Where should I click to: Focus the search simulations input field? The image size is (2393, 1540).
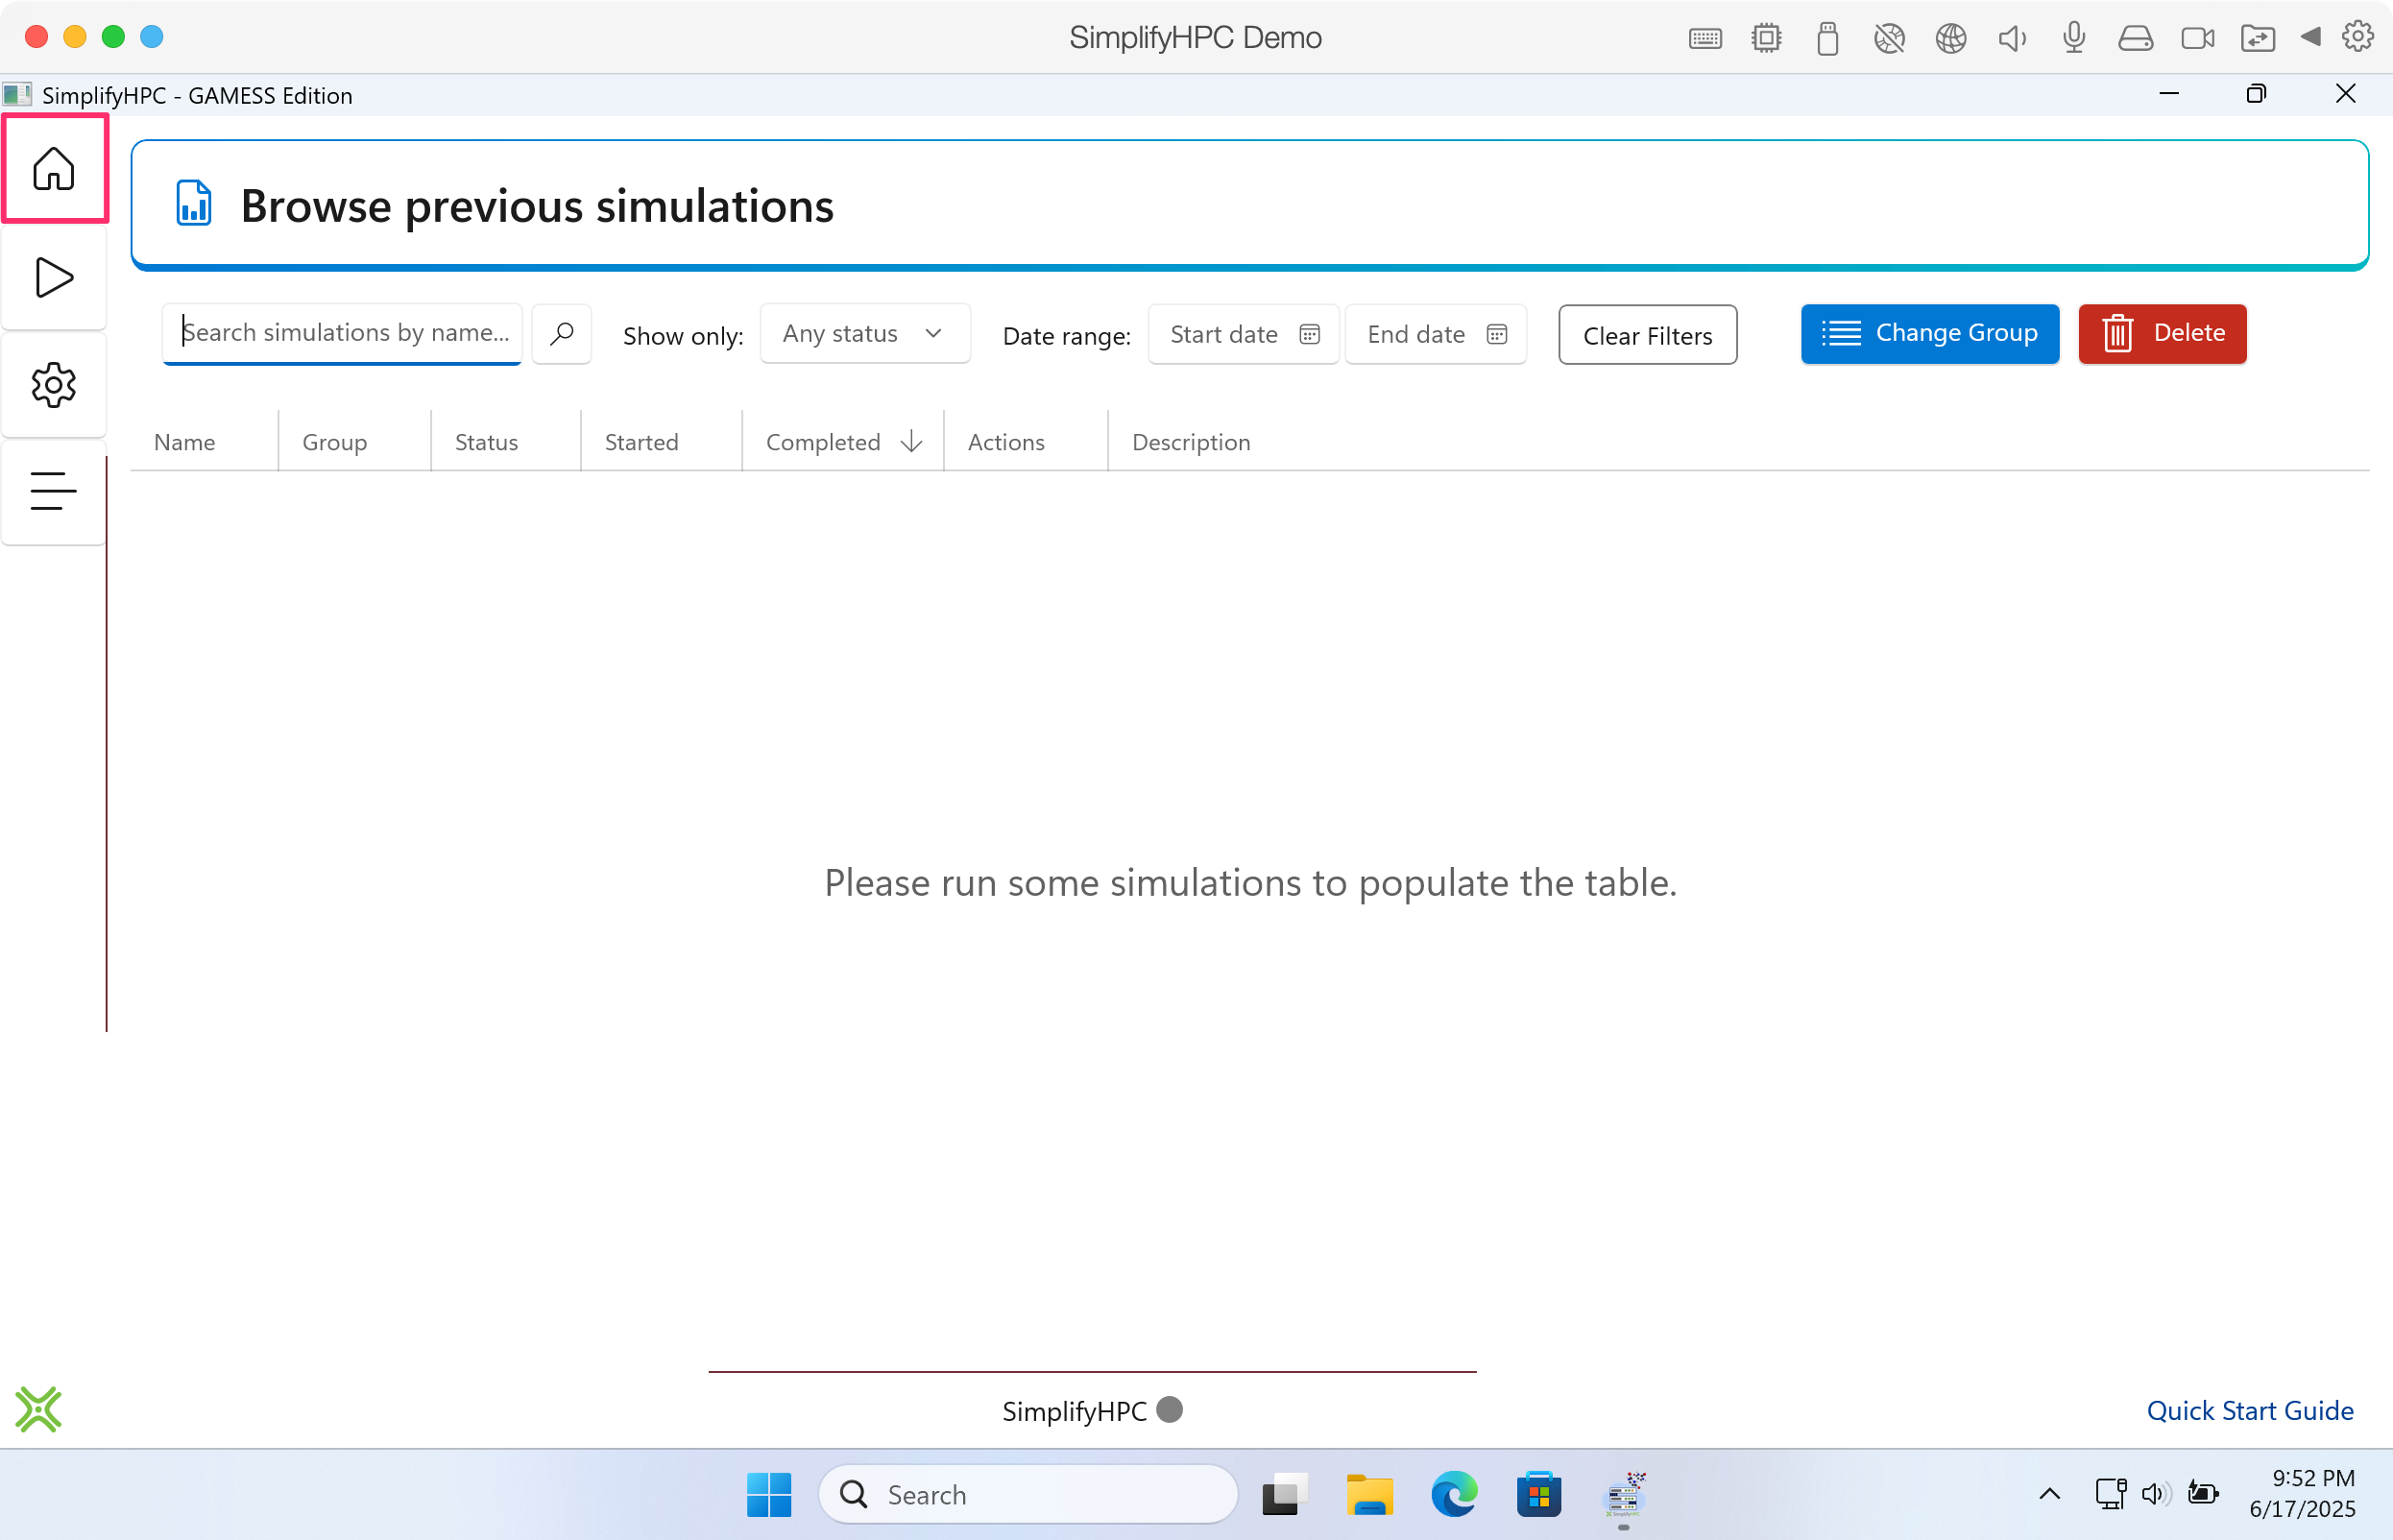[343, 333]
